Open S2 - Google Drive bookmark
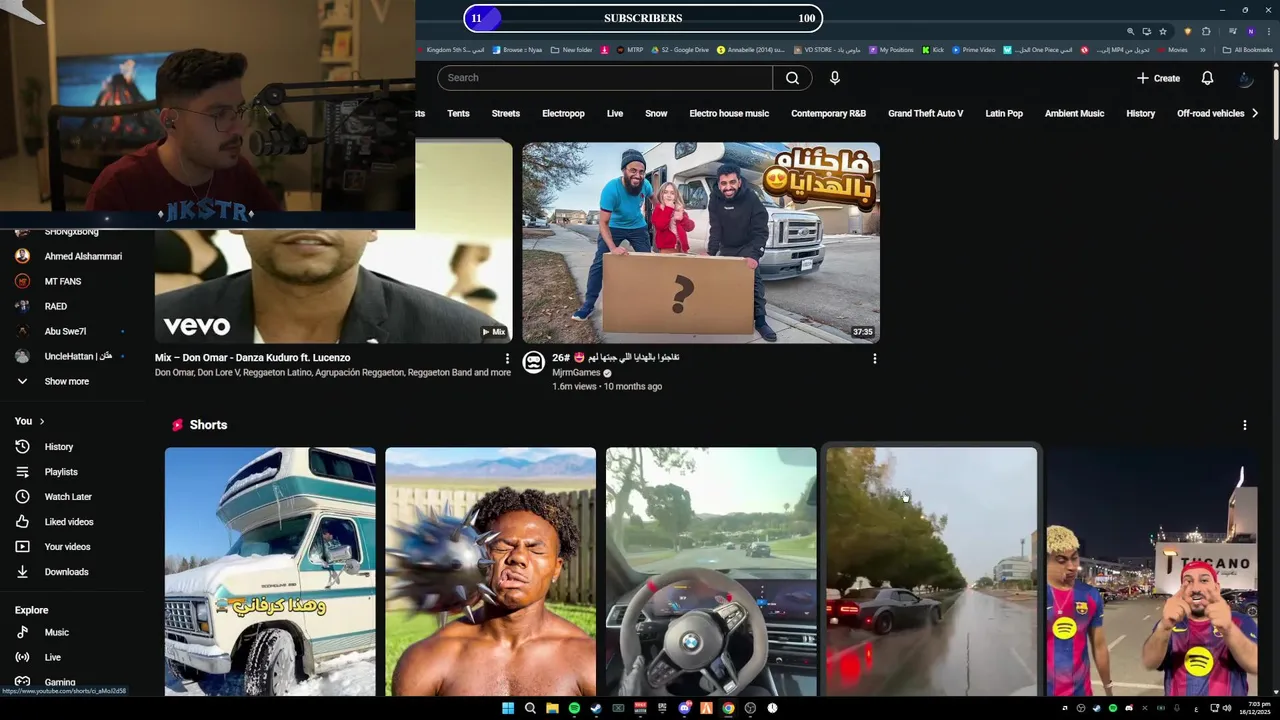 point(680,50)
